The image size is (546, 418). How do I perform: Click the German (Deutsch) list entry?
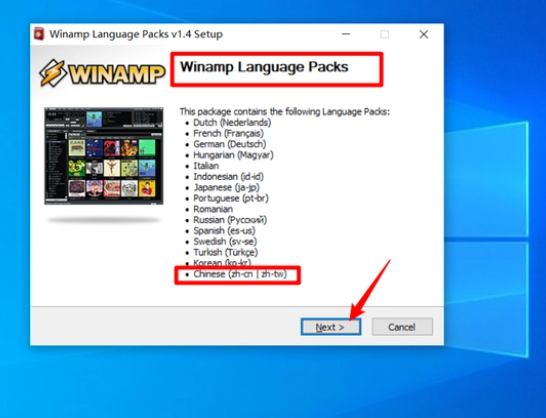click(230, 144)
